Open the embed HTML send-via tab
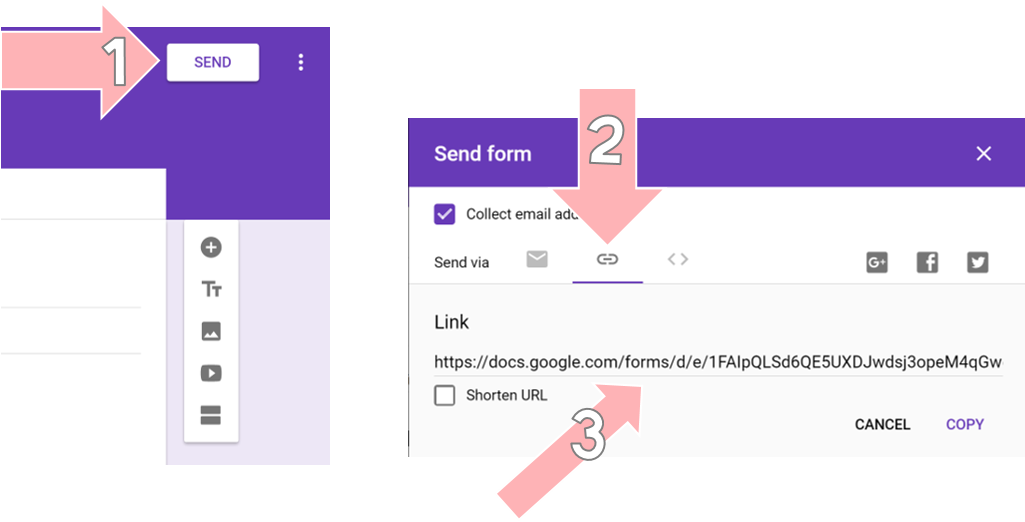 678,259
